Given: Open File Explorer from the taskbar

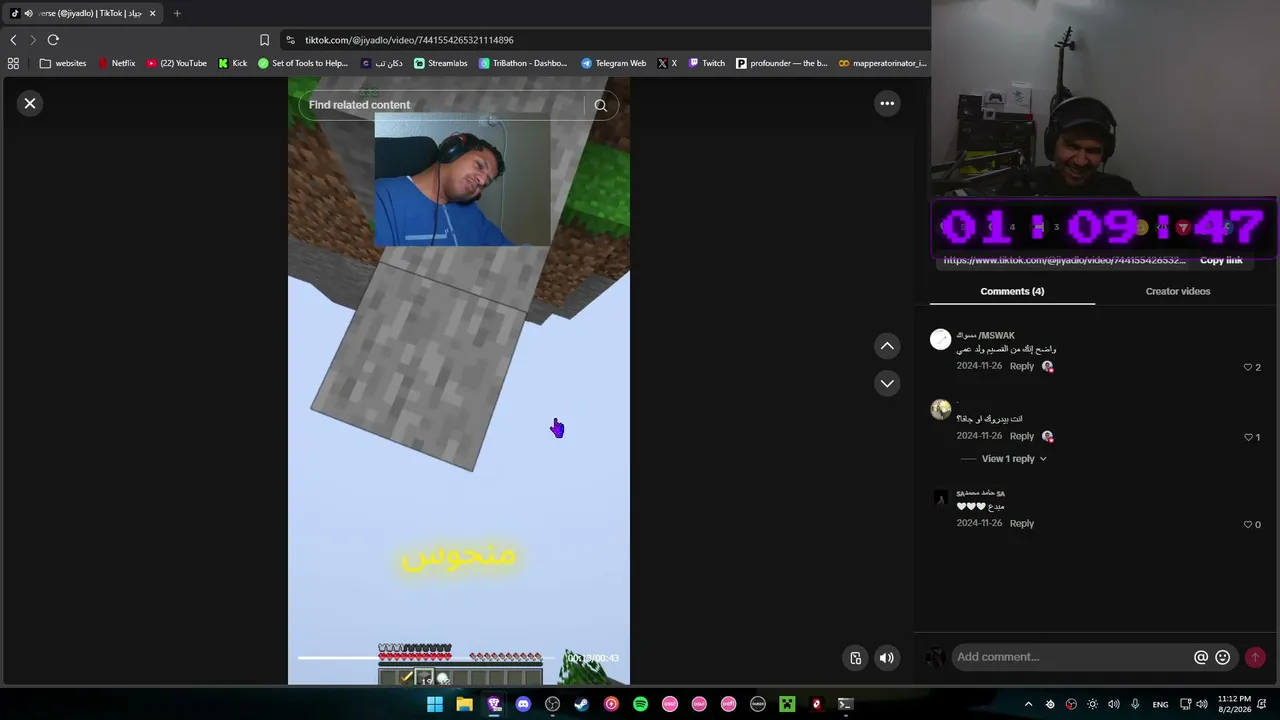Looking at the screenshot, I should pos(464,704).
